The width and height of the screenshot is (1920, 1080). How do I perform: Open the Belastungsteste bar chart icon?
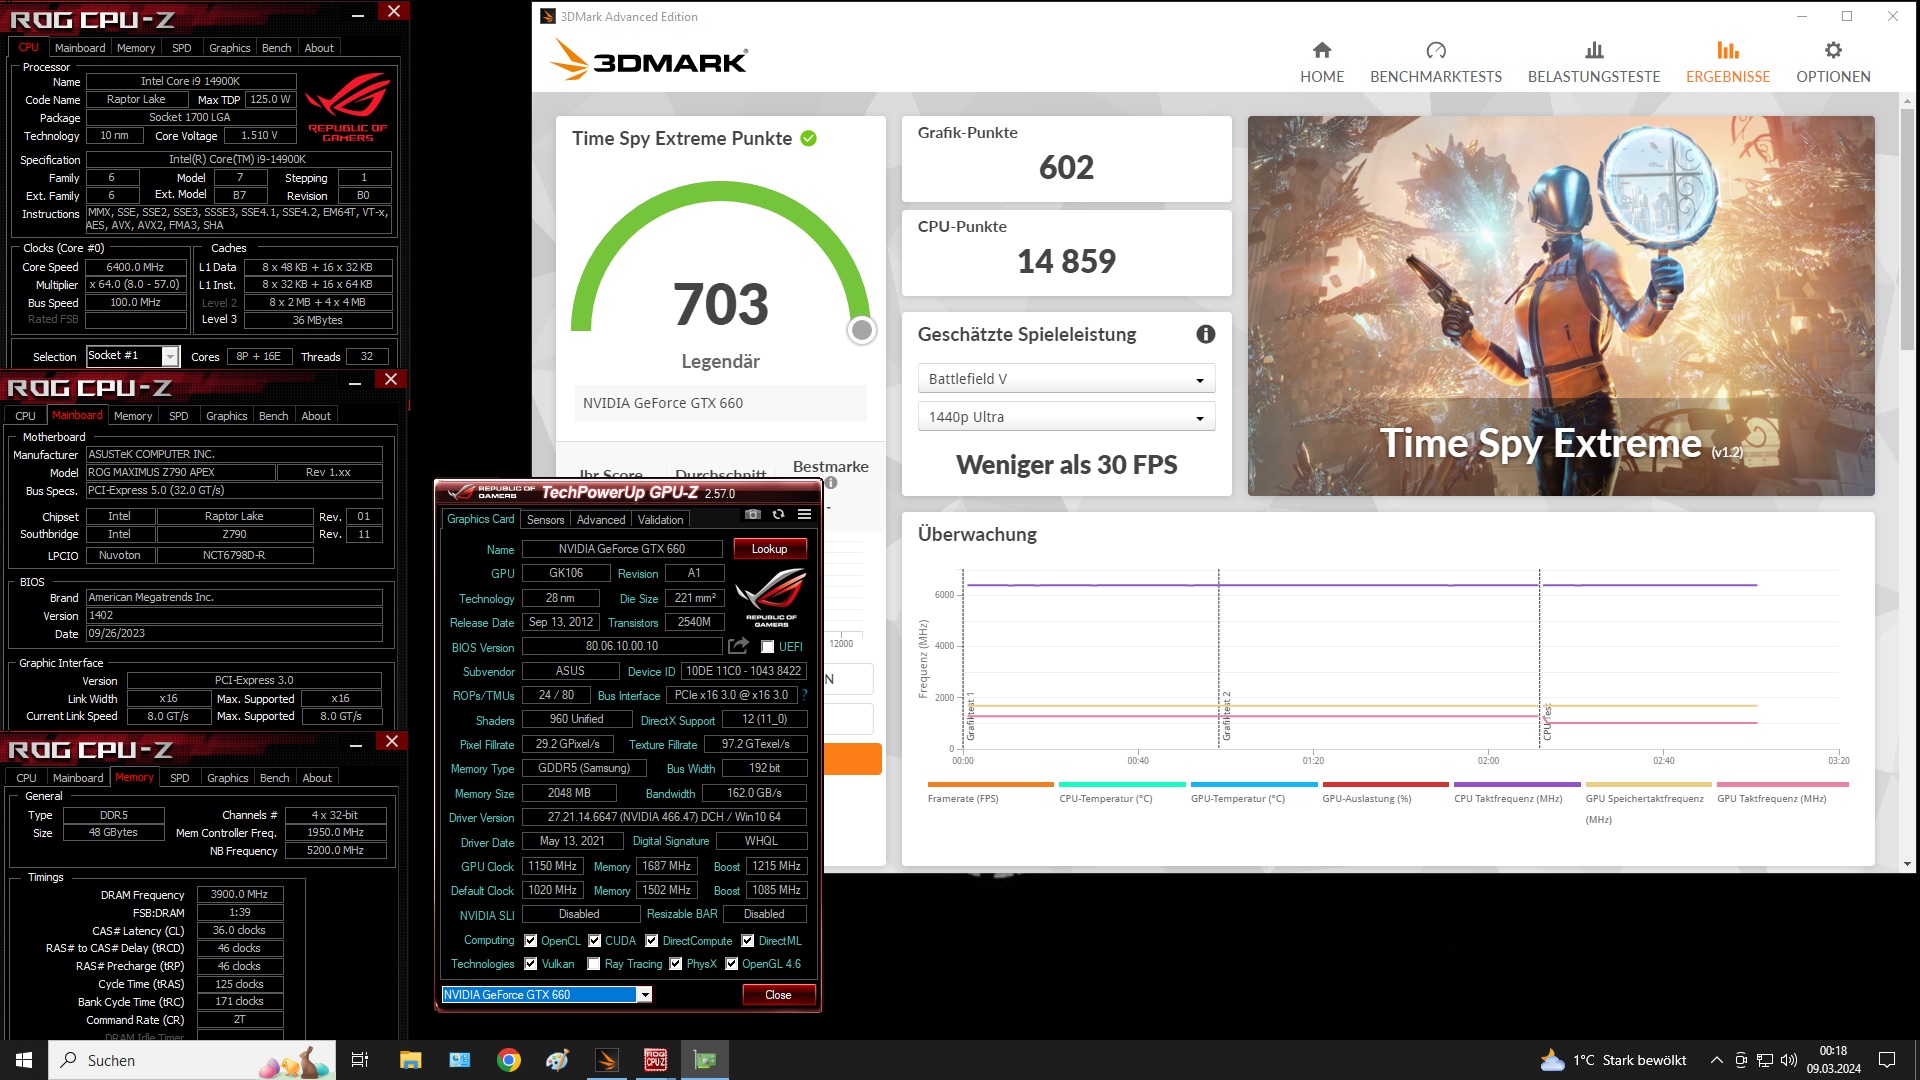pyautogui.click(x=1593, y=50)
